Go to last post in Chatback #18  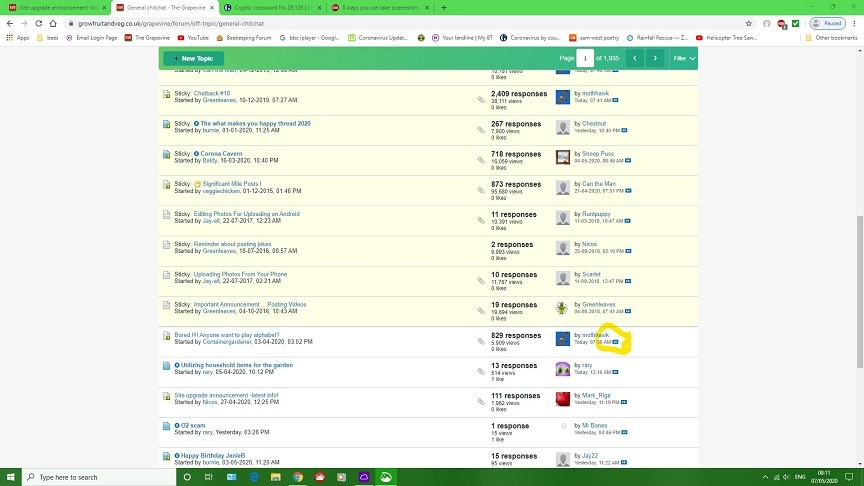615,100
